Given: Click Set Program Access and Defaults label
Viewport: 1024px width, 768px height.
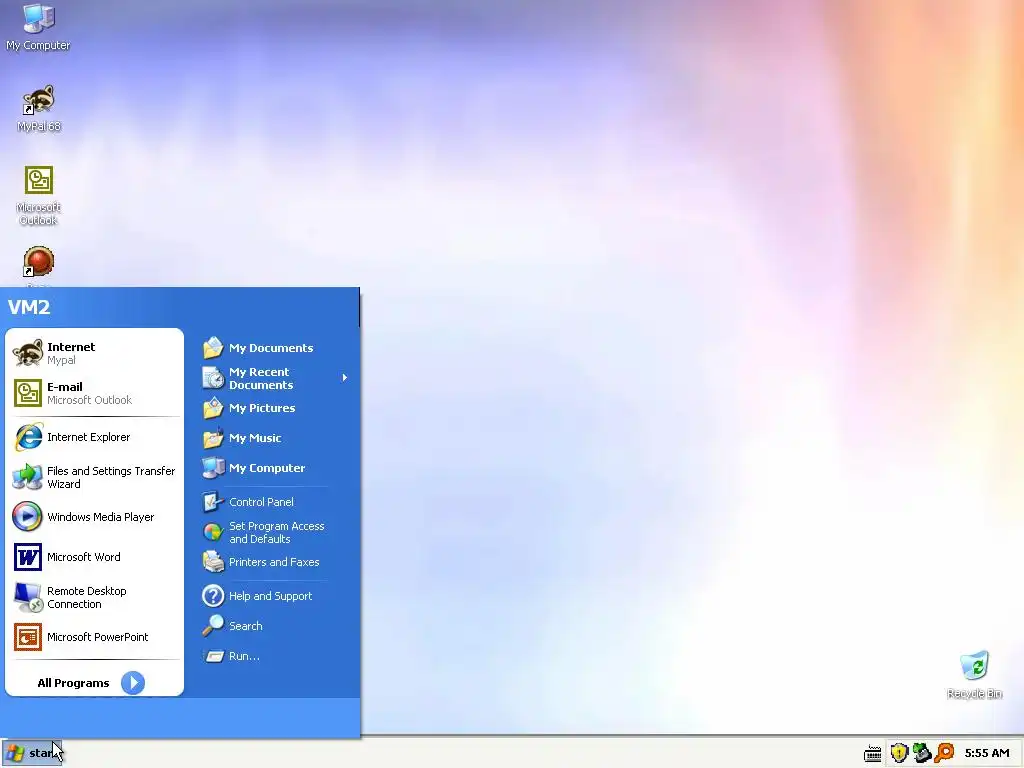Looking at the screenshot, I should coord(276,532).
